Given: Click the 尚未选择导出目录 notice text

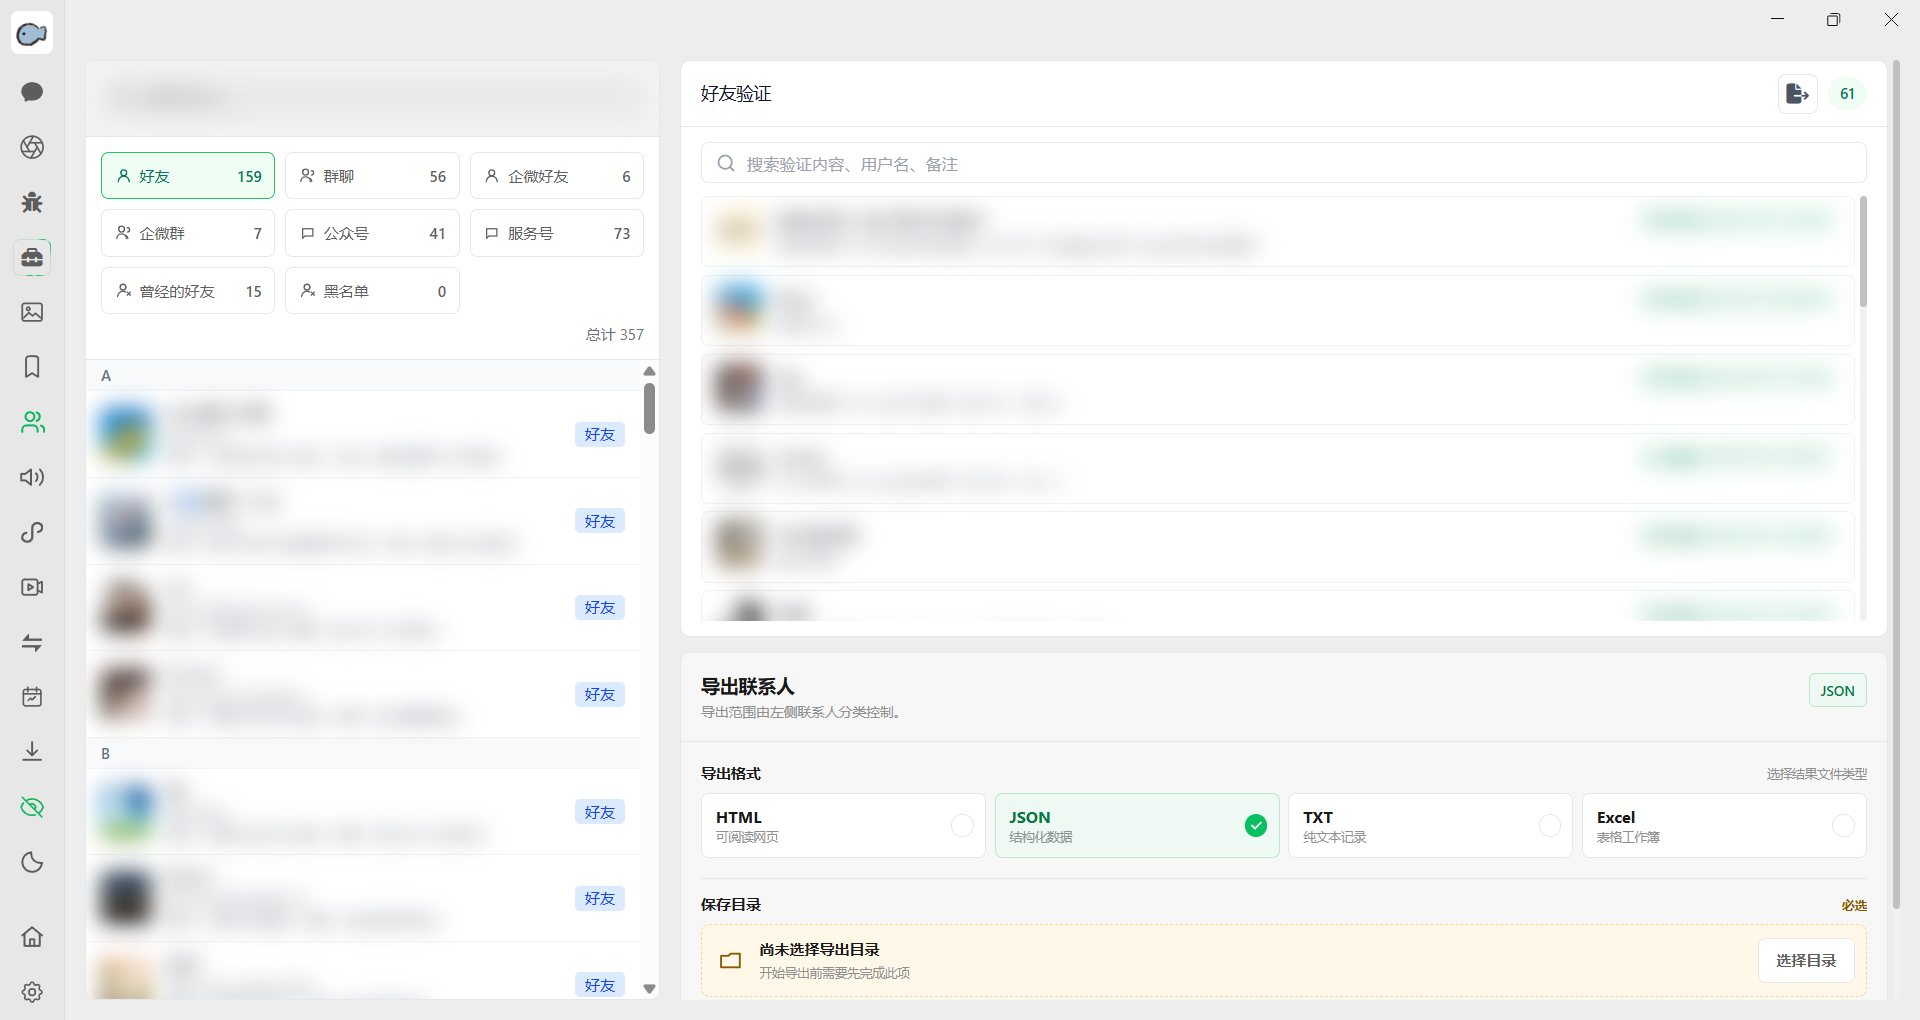Looking at the screenshot, I should (819, 950).
